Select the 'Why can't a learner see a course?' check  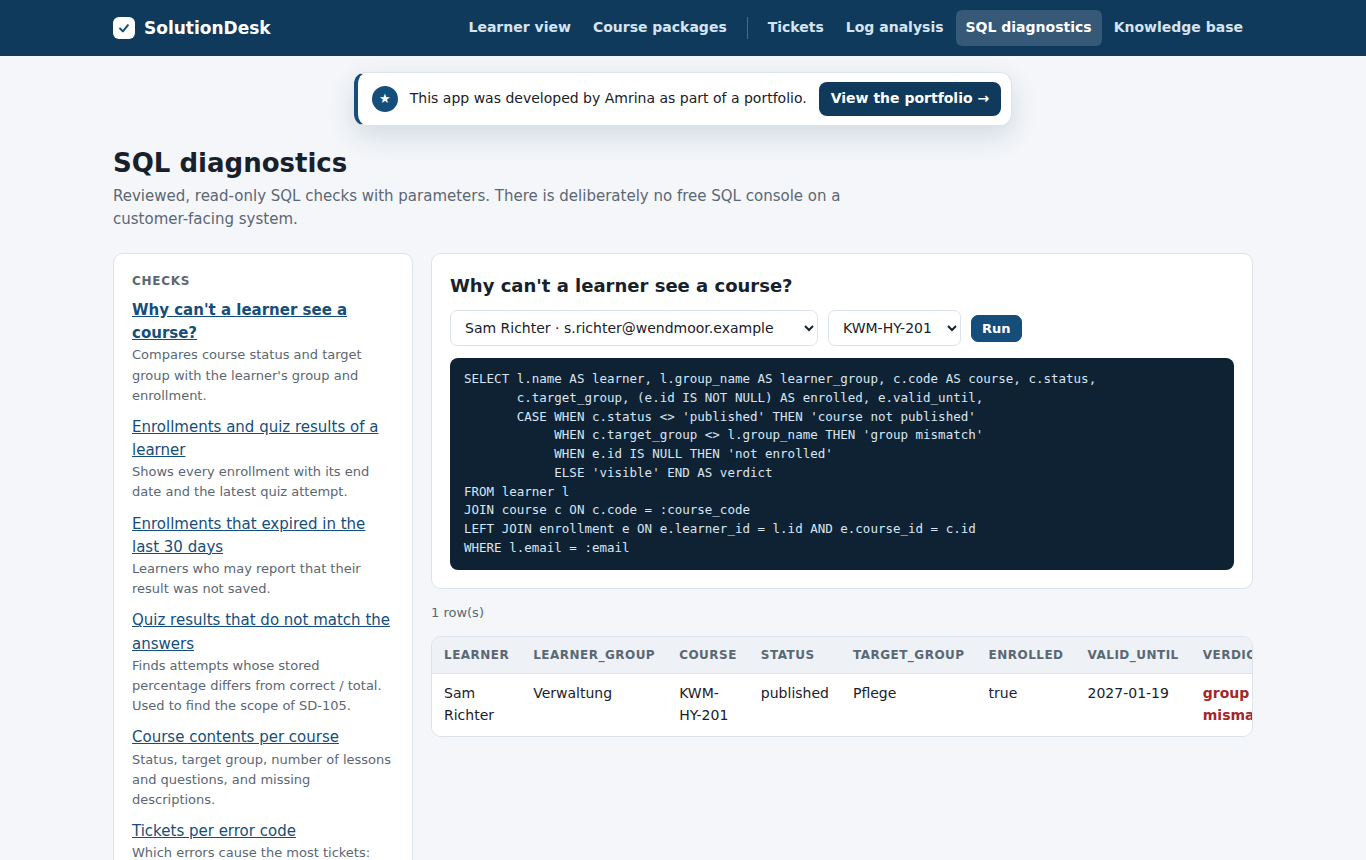point(240,321)
